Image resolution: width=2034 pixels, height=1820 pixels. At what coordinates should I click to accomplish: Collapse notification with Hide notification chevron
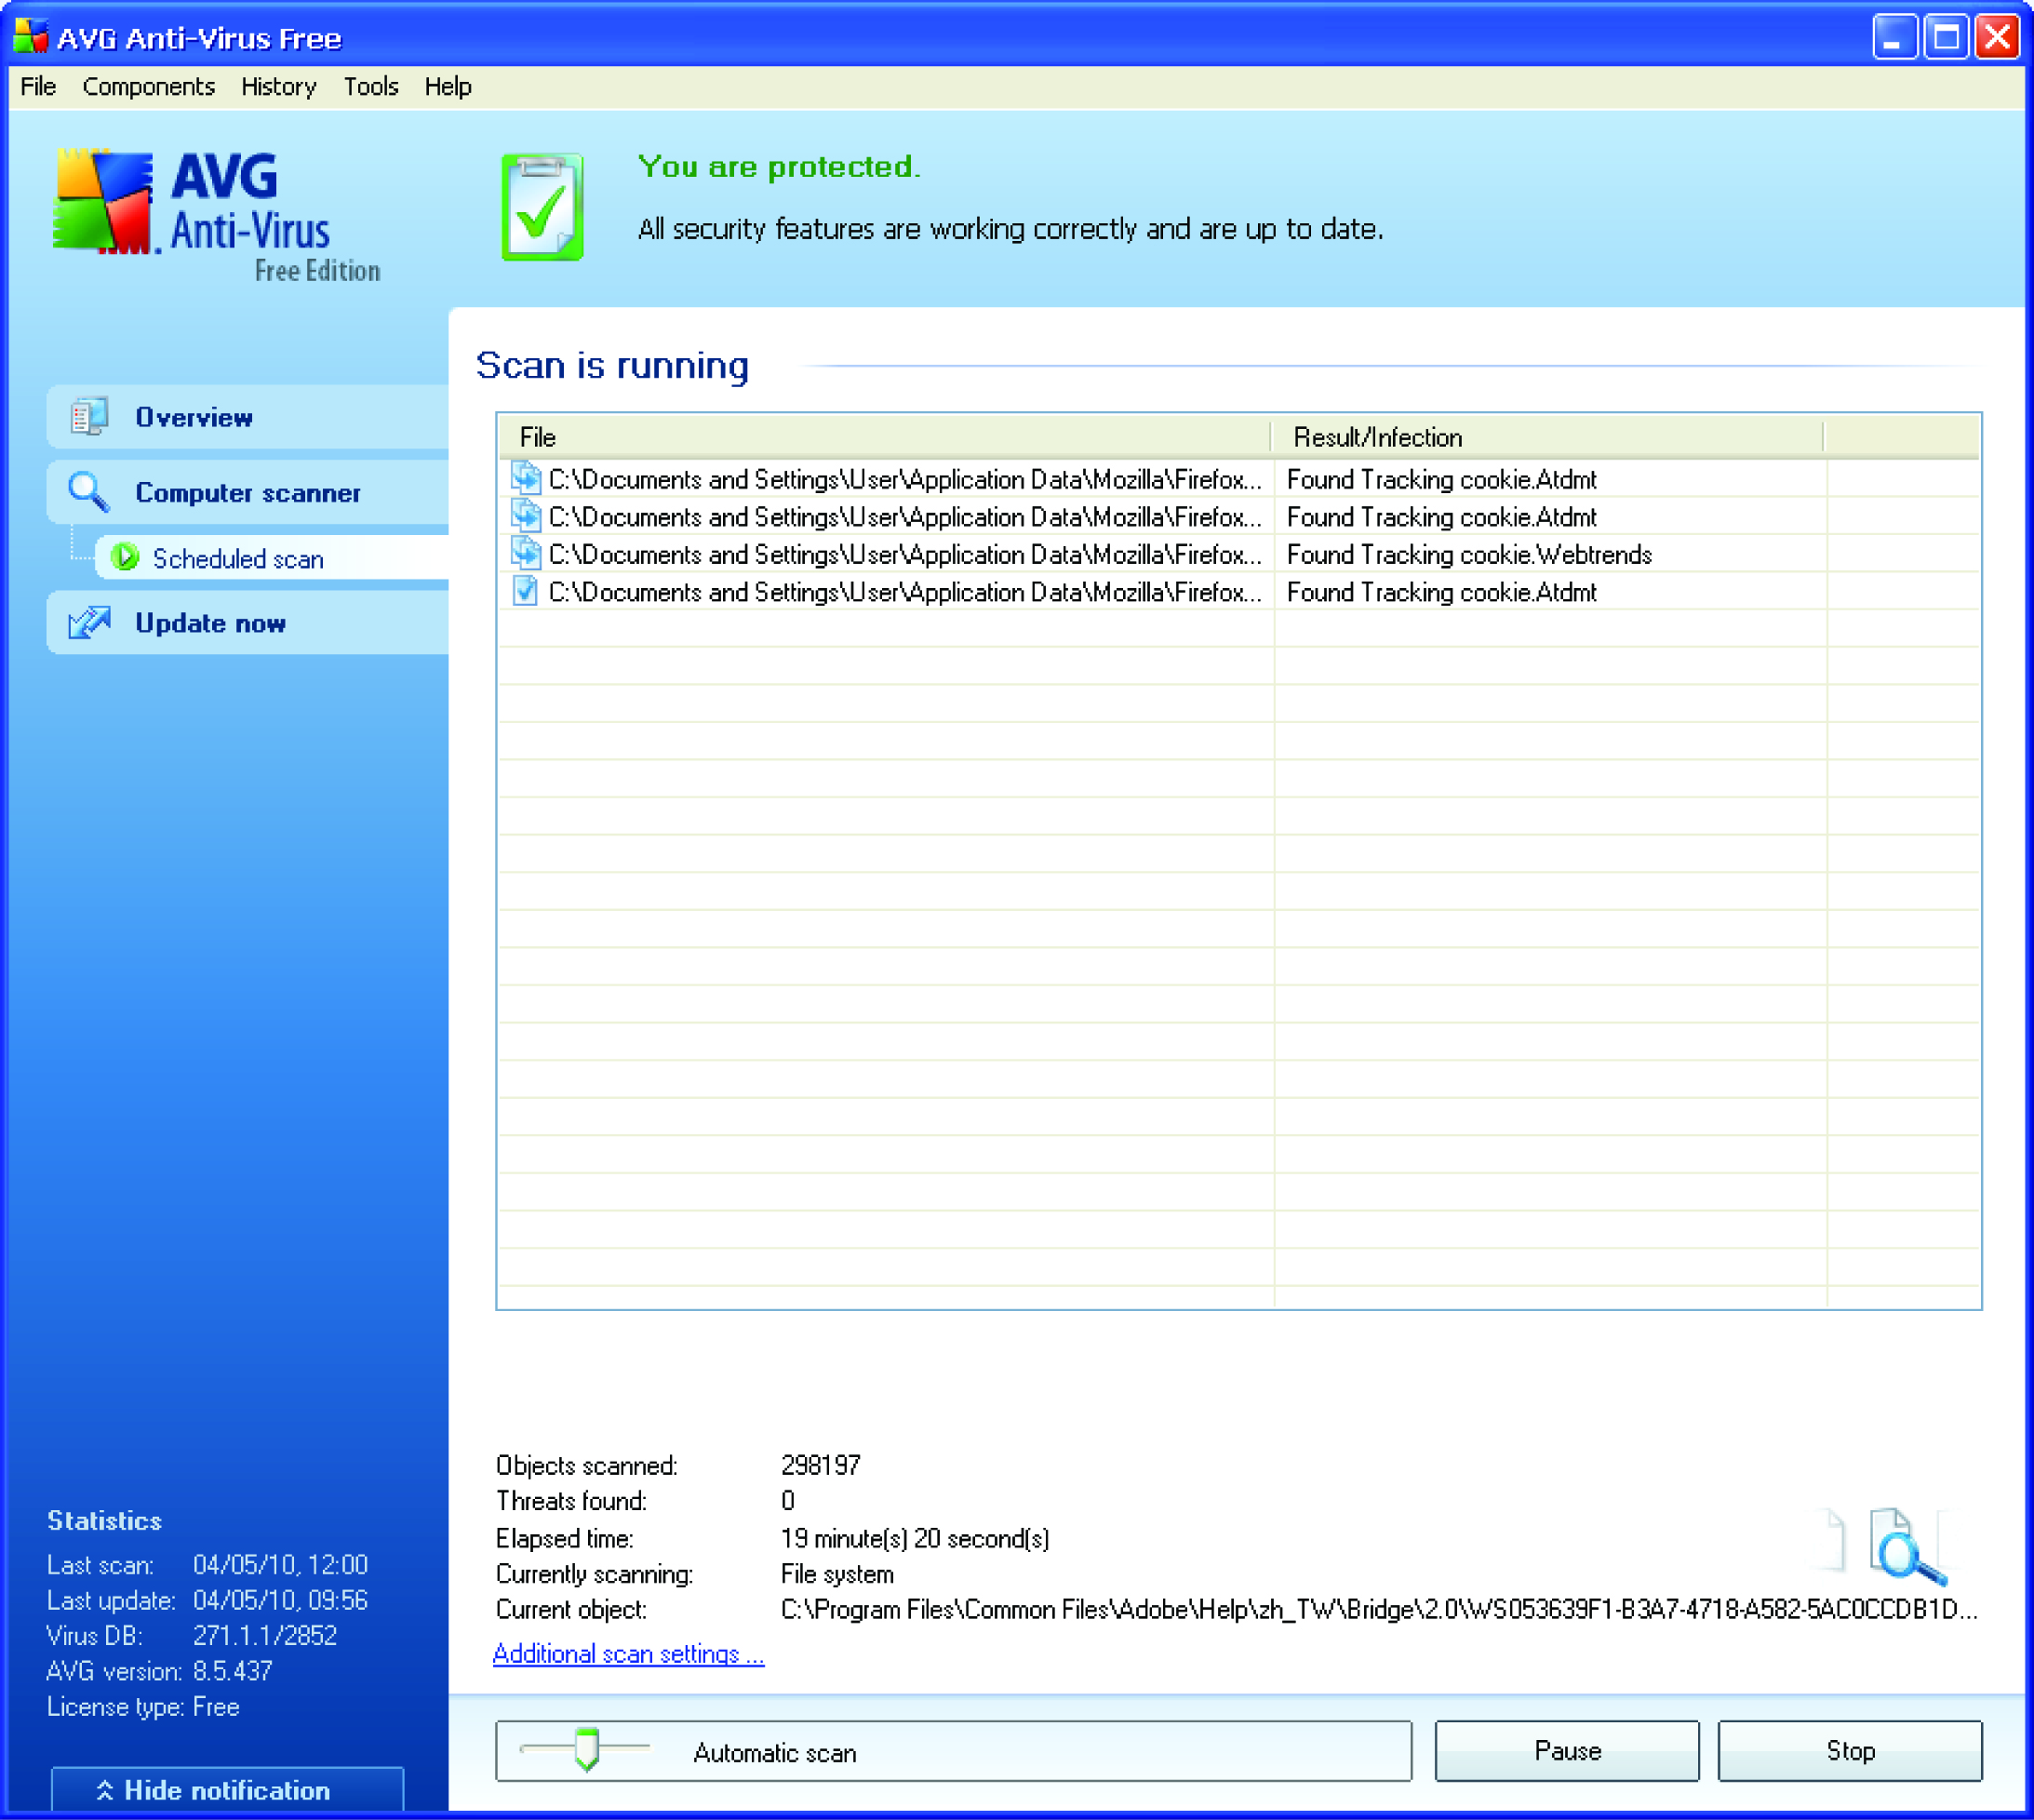click(x=105, y=1790)
